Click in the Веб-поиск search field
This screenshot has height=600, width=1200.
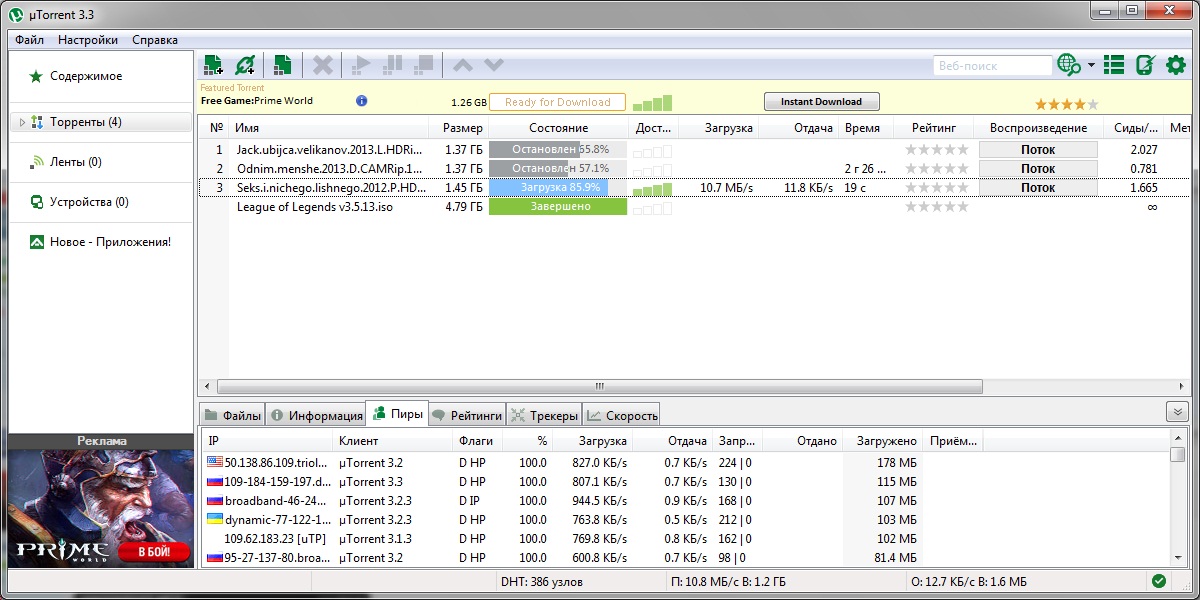[991, 66]
